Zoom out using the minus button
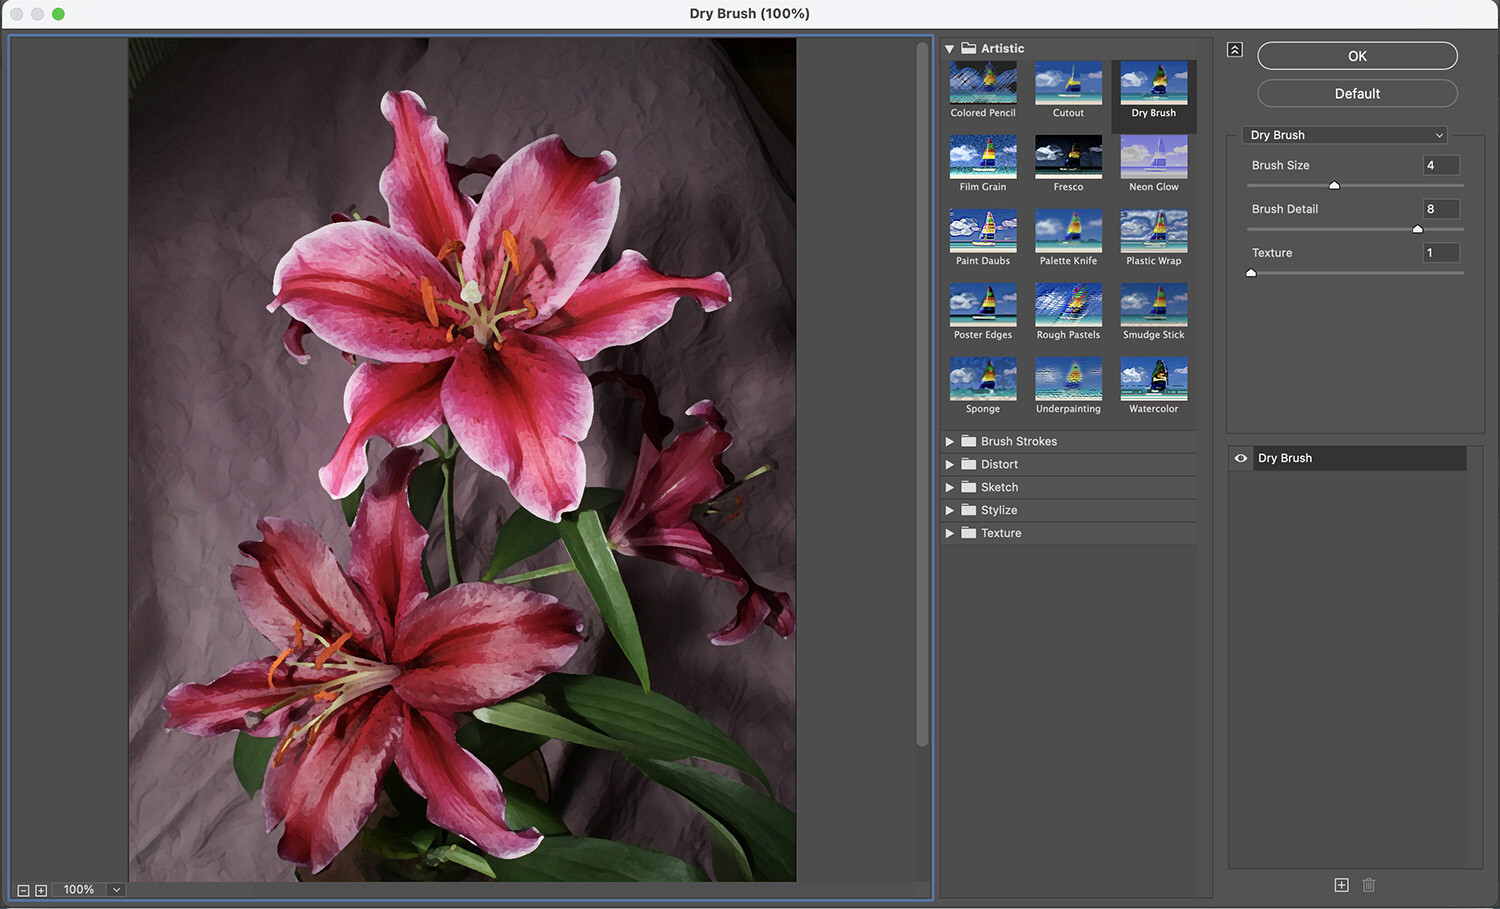 tap(25, 889)
